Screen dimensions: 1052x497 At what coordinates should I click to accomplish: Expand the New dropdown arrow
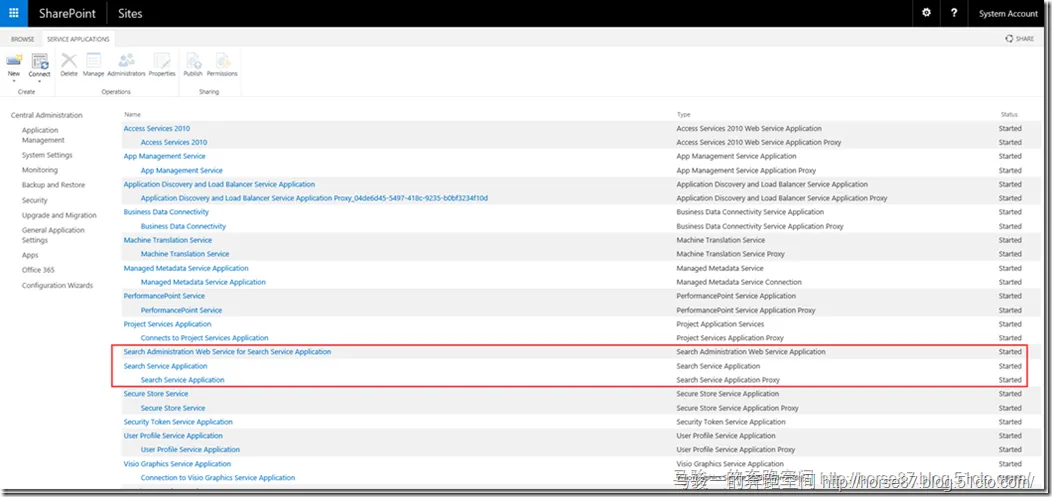click(13, 80)
